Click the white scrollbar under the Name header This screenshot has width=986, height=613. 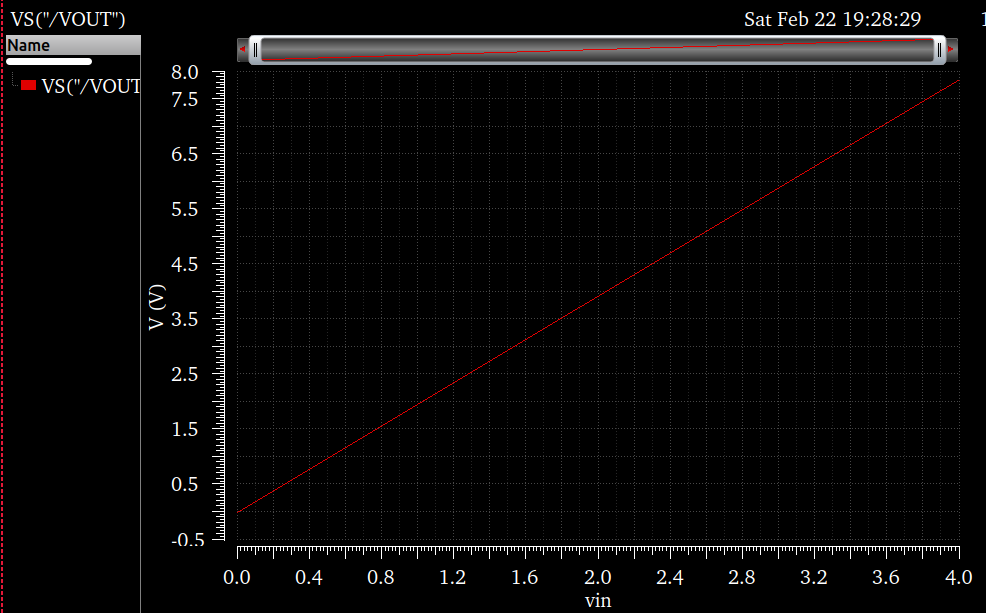pos(49,62)
